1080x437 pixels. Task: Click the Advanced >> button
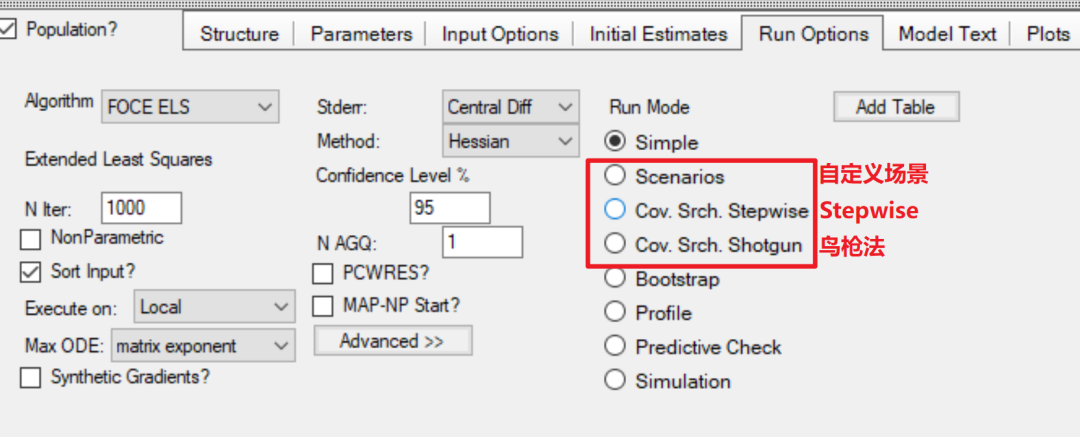392,342
